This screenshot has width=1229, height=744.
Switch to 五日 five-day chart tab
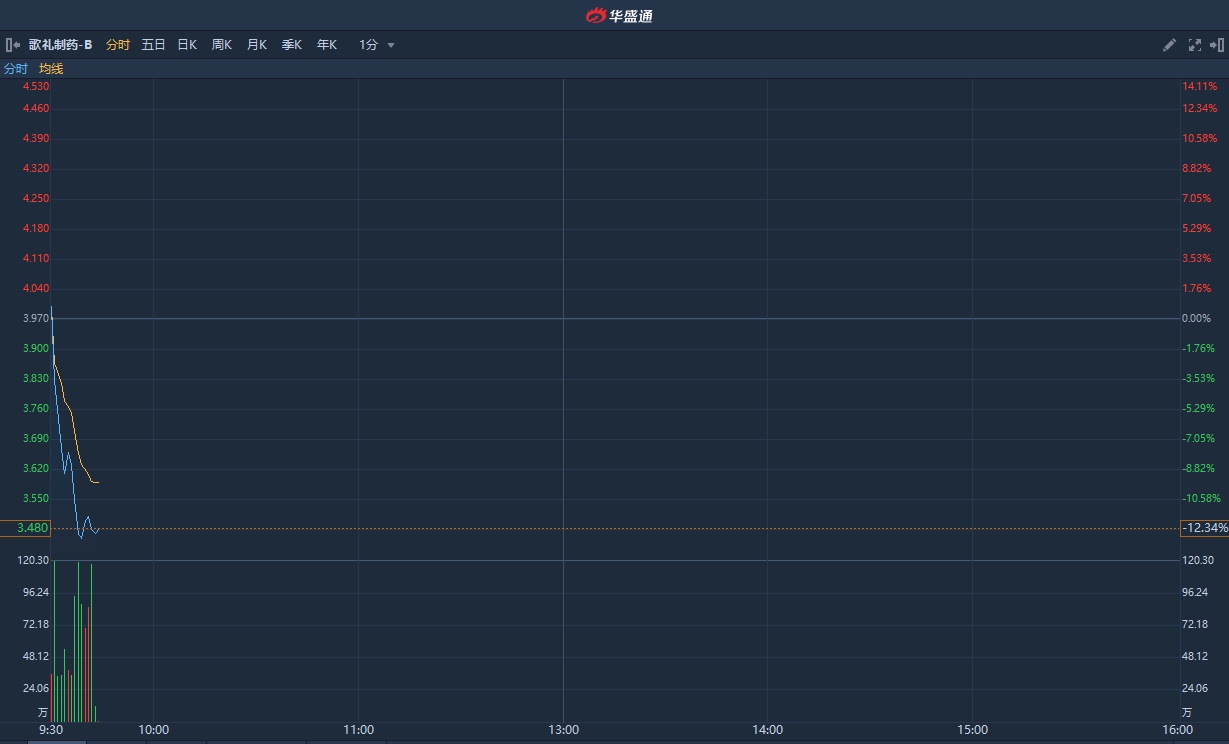tap(153, 45)
